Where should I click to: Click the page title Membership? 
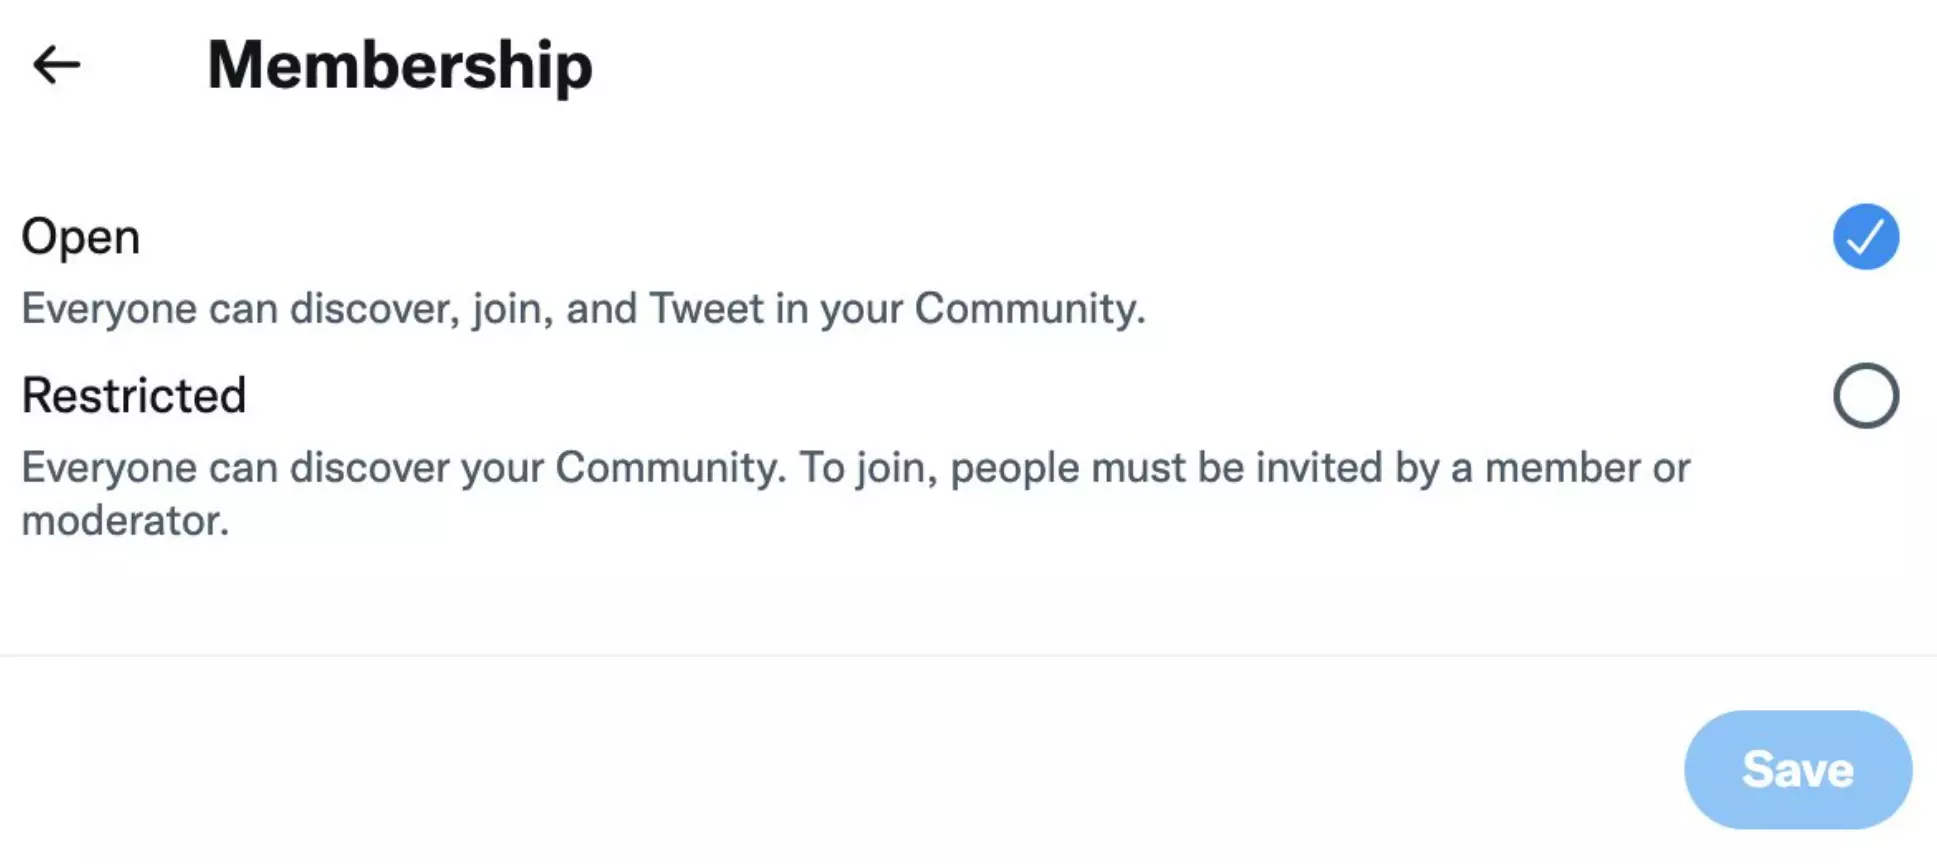(399, 64)
